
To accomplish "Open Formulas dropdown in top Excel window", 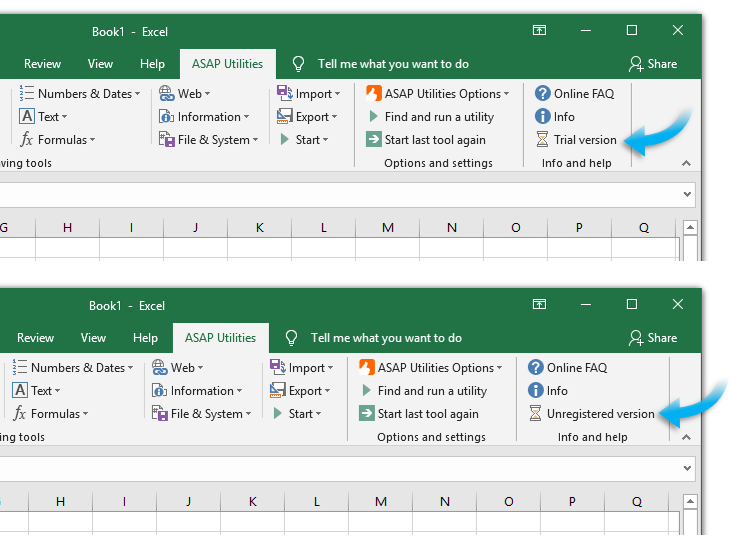I will [x=58, y=140].
